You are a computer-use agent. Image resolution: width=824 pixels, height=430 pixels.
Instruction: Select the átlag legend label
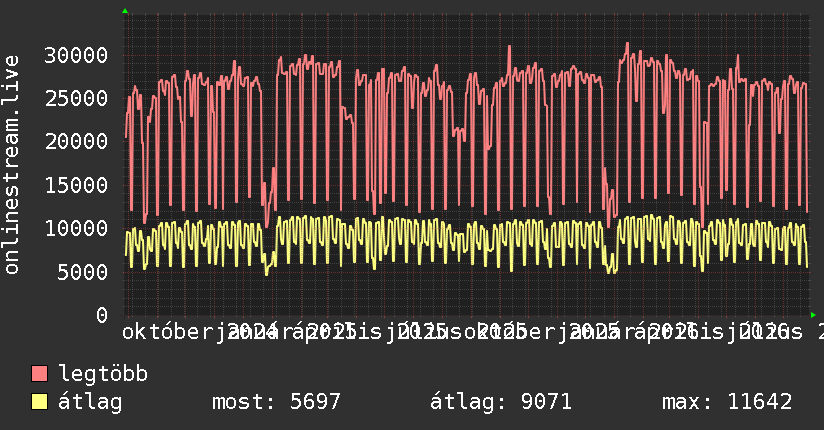pos(90,402)
